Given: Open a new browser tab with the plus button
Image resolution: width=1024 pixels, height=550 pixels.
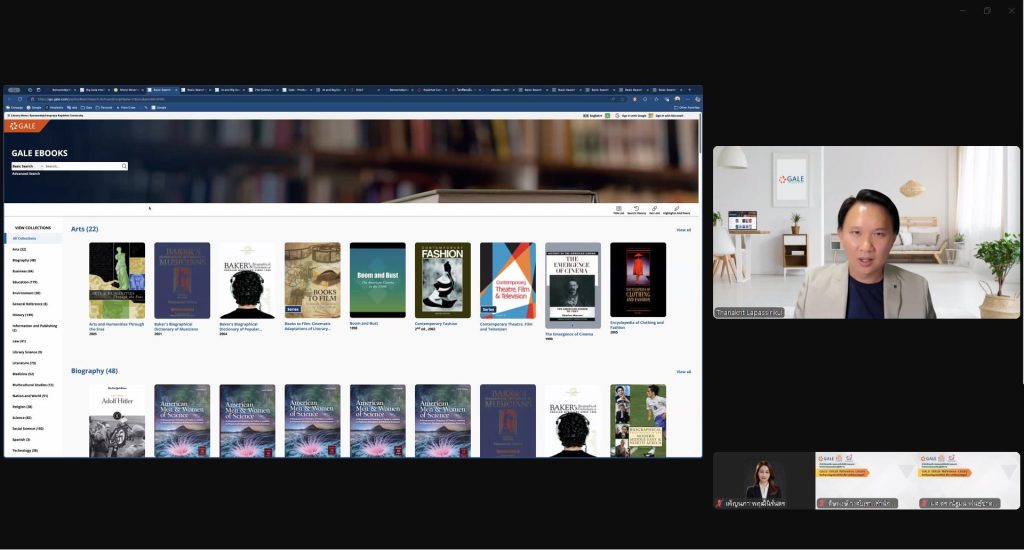Looking at the screenshot, I should (x=690, y=89).
